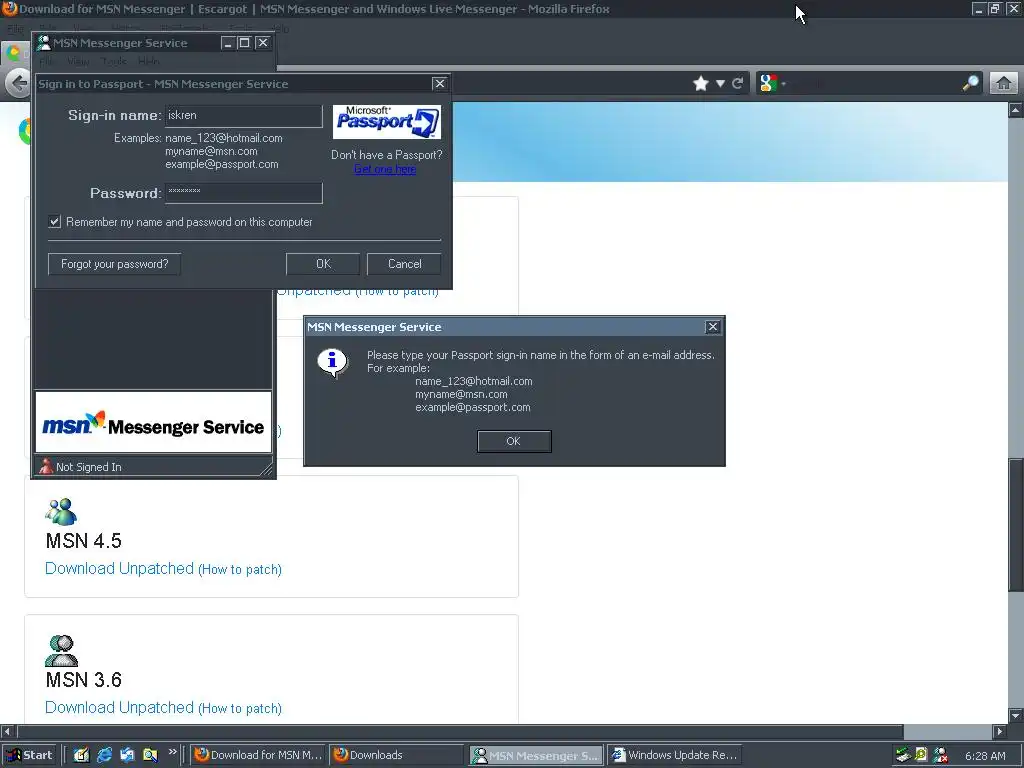The width and height of the screenshot is (1024, 768).
Task: Click Download Unpatched link for MSN 4.5
Action: tap(120, 568)
